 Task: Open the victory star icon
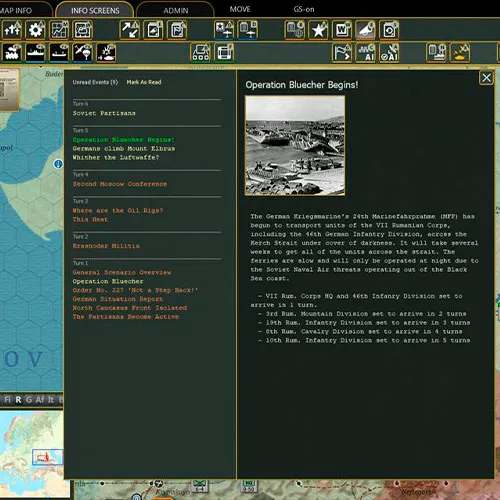[x=318, y=30]
